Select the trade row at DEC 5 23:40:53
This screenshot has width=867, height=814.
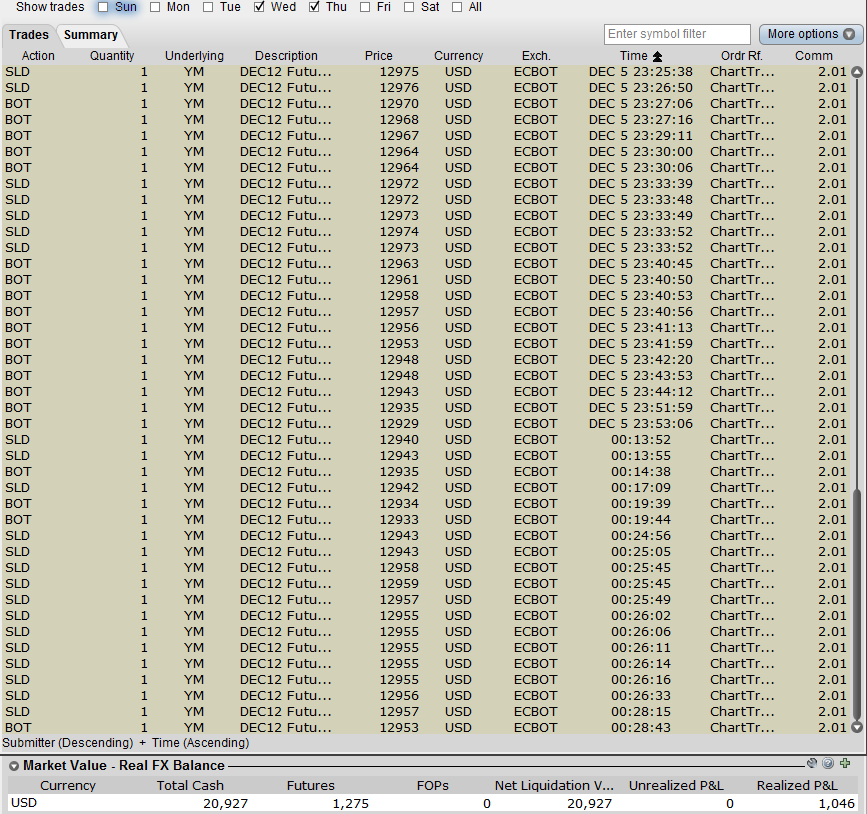point(426,296)
